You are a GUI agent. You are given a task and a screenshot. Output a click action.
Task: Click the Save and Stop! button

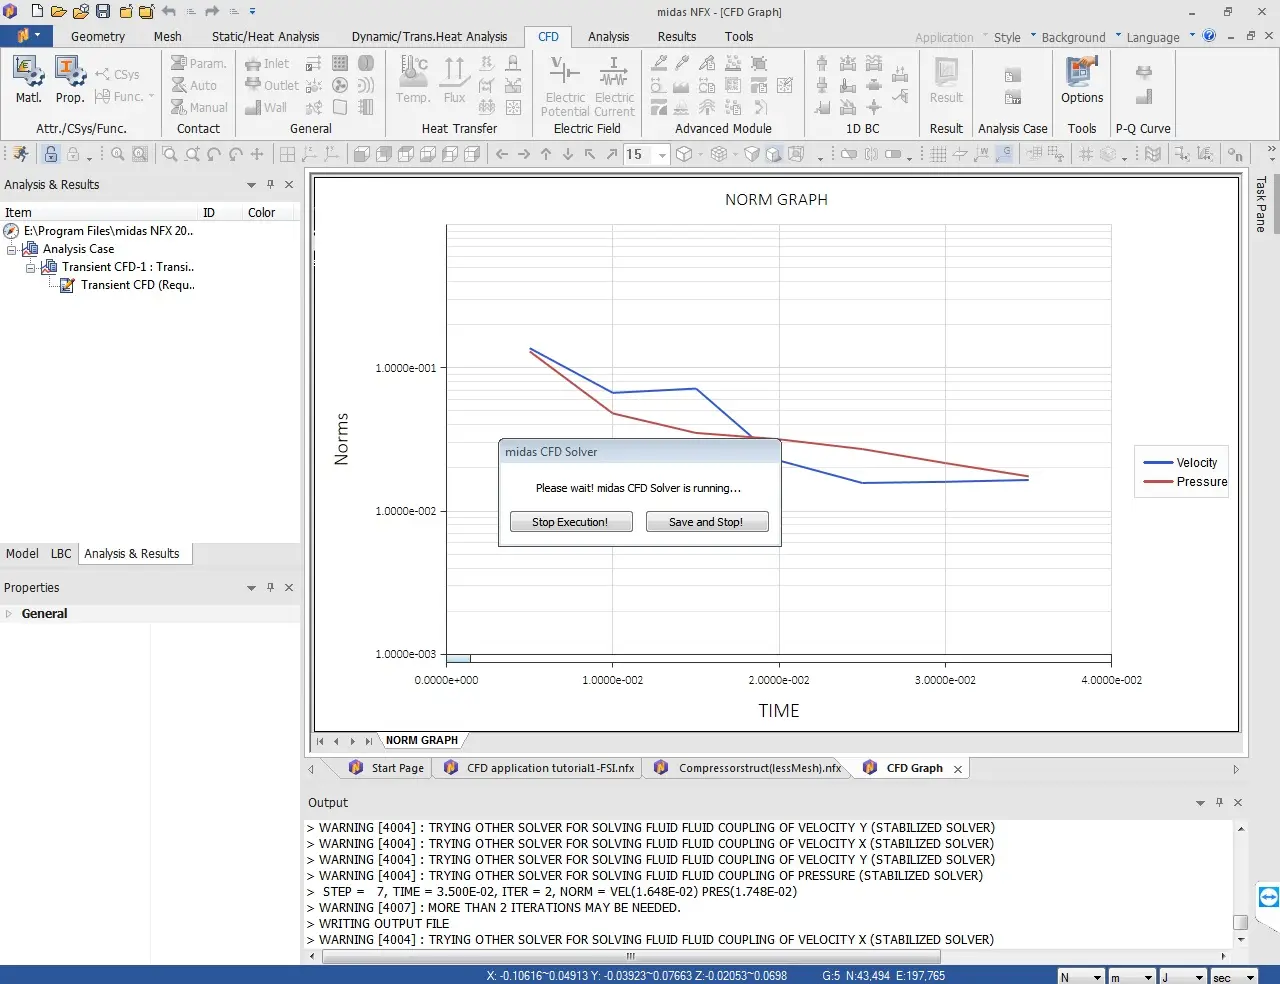coord(707,521)
